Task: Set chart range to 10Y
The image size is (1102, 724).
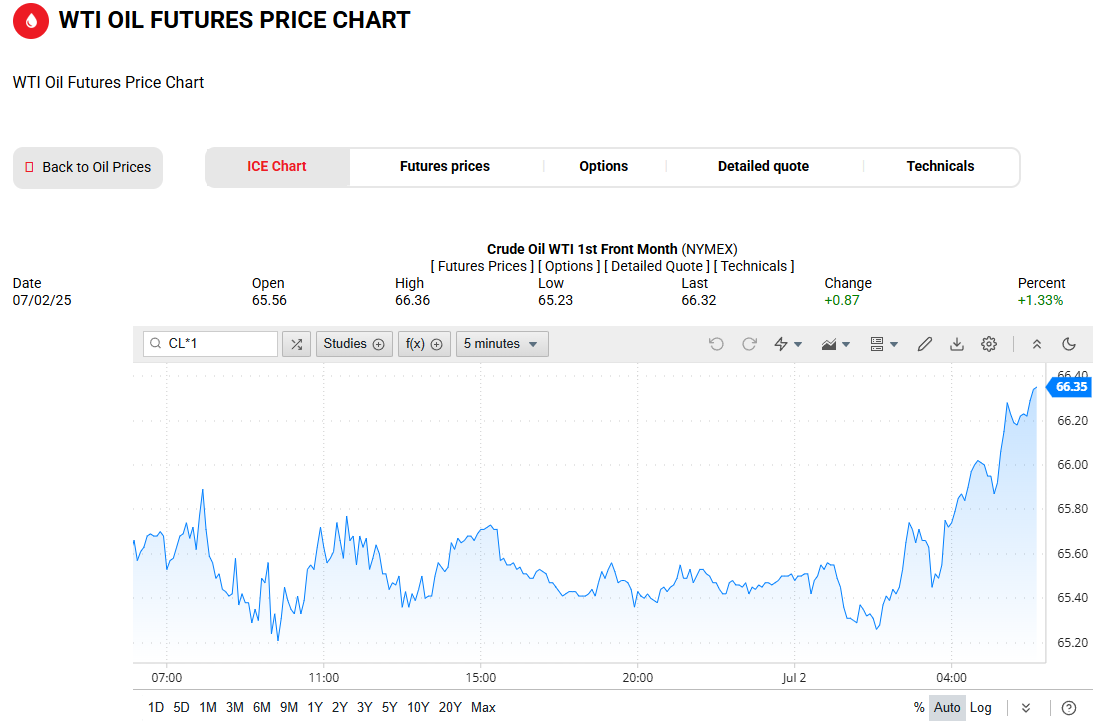Action: [x=418, y=708]
